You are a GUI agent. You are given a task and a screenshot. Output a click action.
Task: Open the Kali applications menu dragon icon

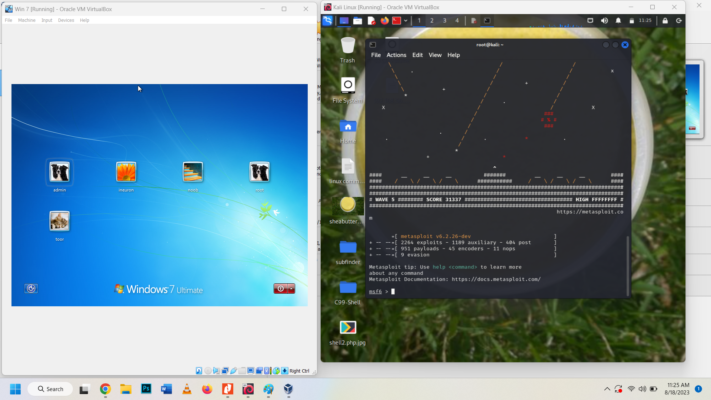tap(327, 20)
